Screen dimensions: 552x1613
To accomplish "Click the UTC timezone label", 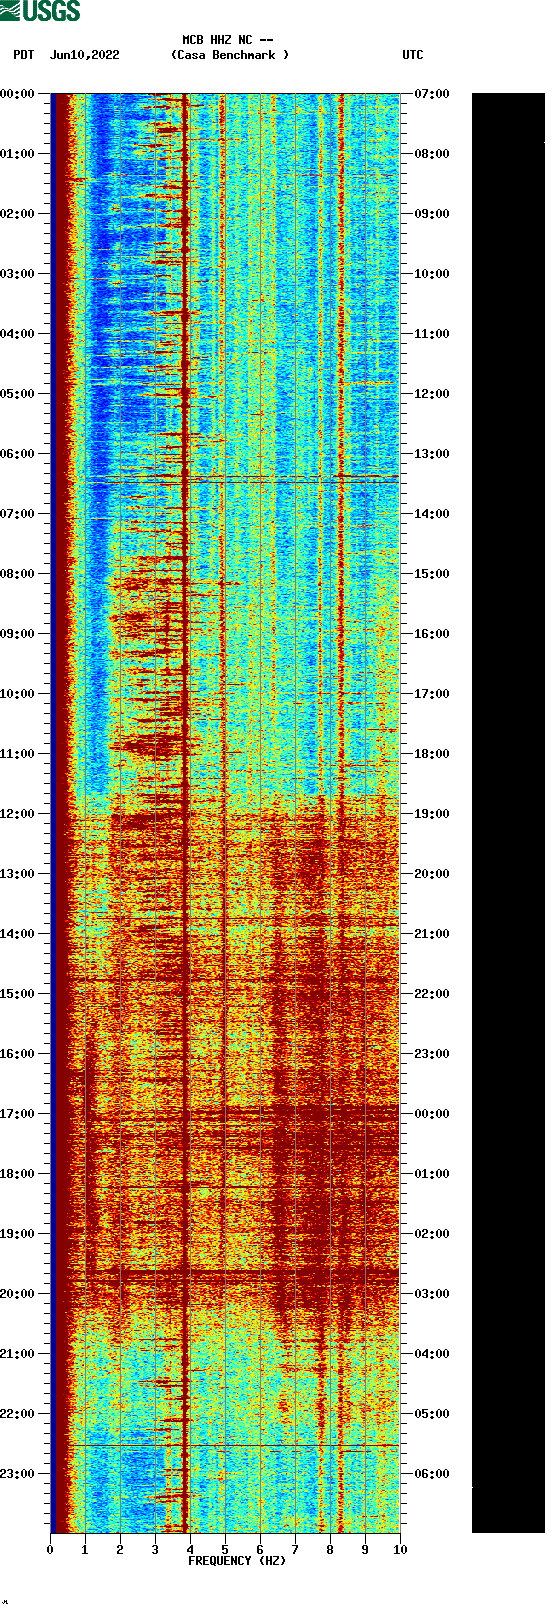I will point(413,55).
